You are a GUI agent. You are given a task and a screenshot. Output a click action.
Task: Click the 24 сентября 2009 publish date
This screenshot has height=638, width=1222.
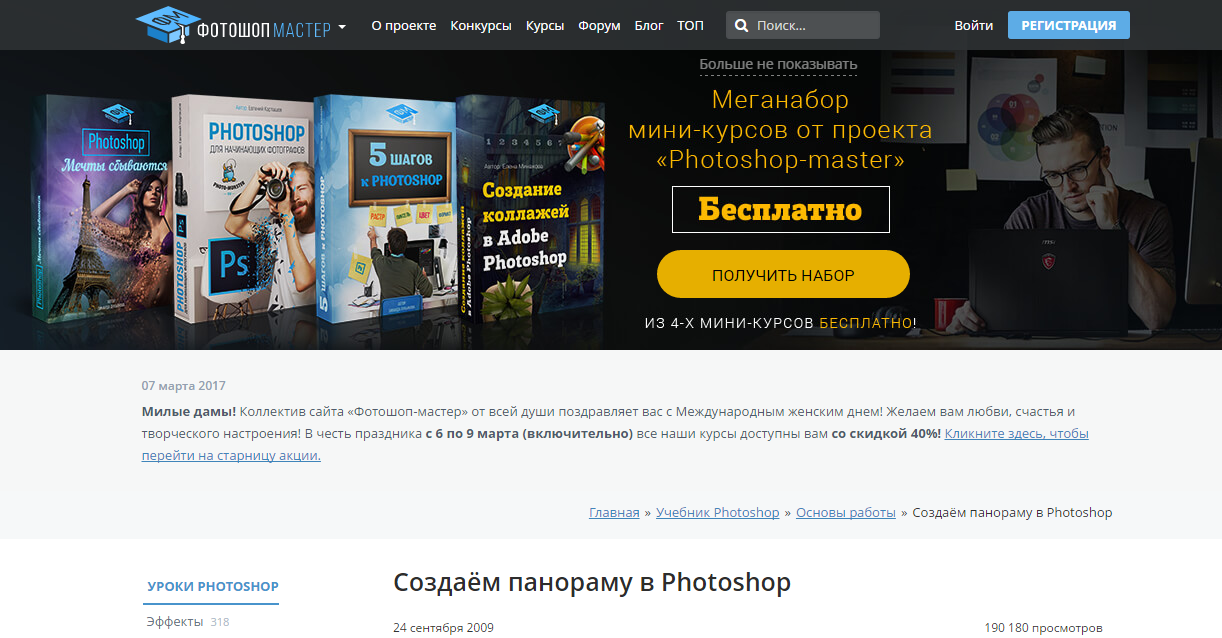[443, 628]
